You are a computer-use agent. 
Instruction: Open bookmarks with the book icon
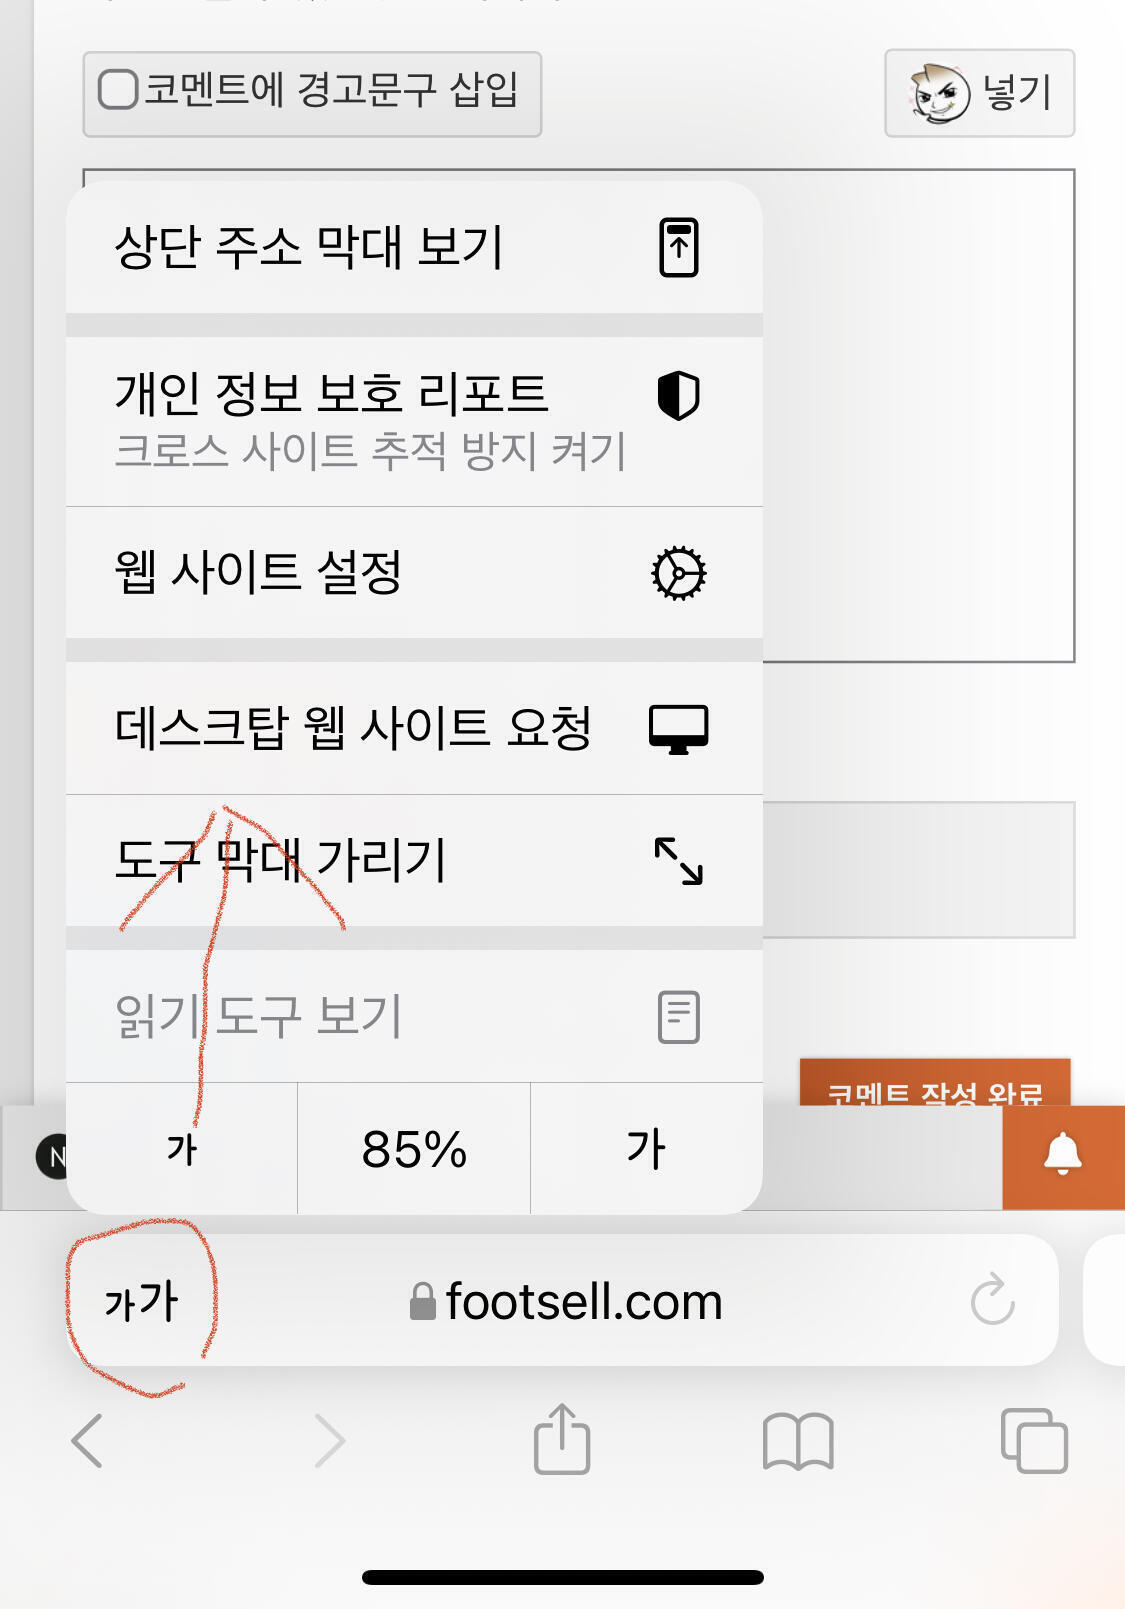(x=797, y=1441)
